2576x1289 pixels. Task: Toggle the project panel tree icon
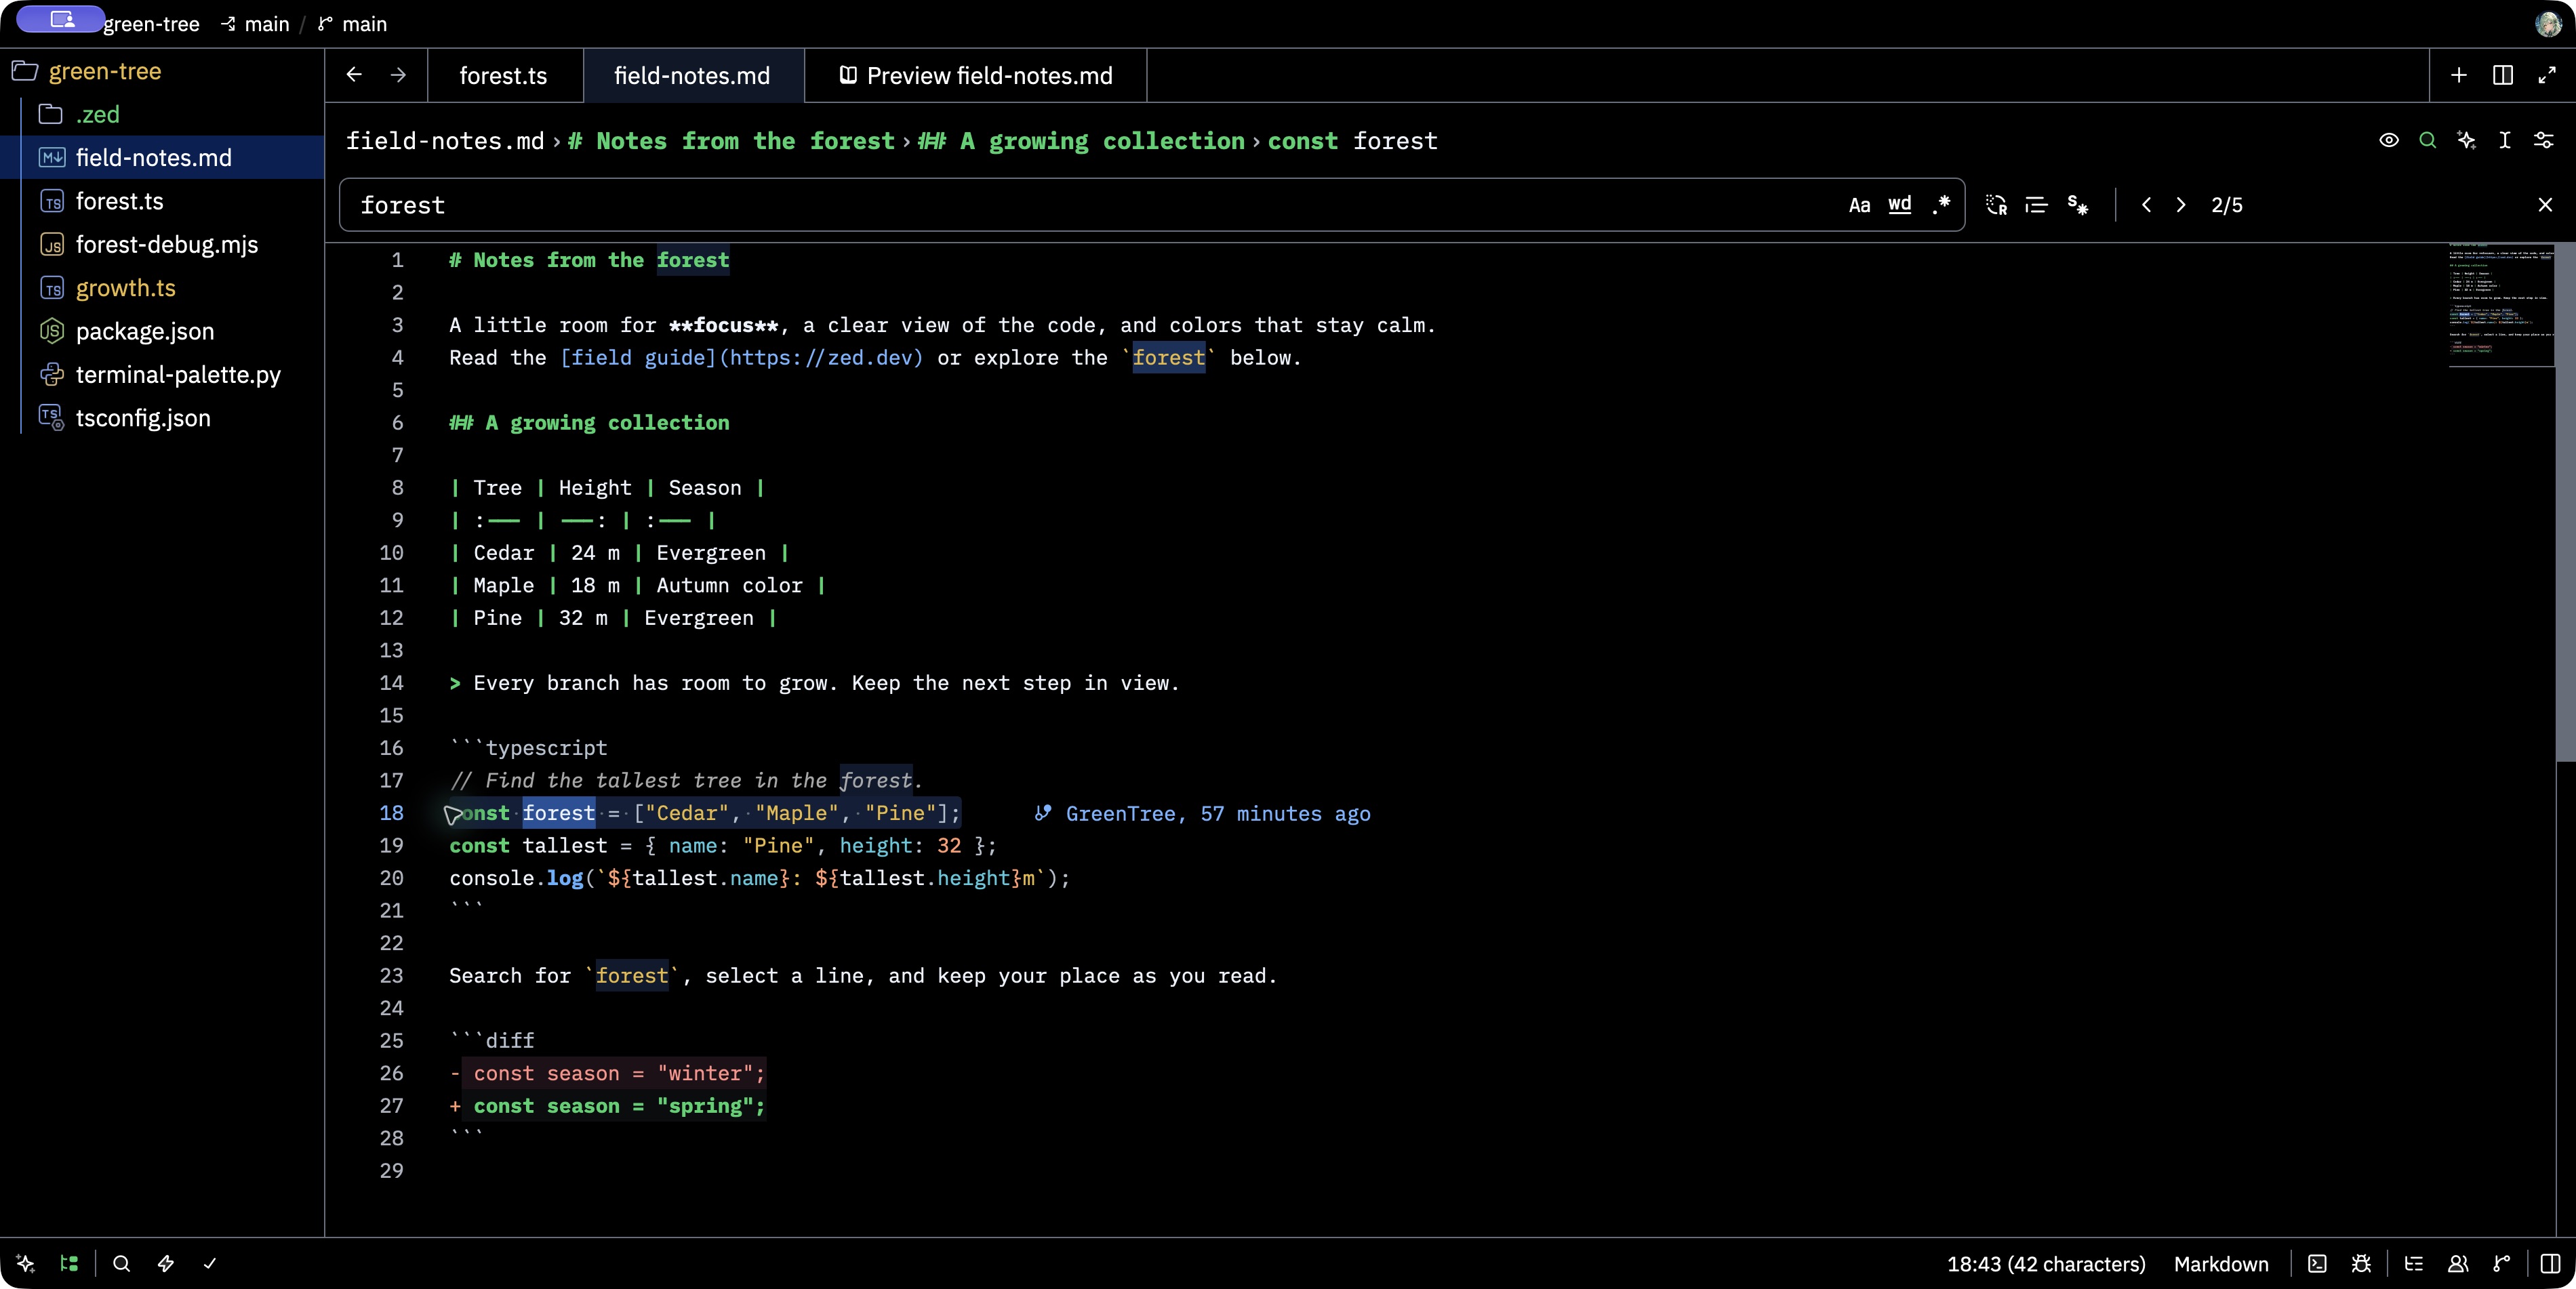[x=69, y=1264]
